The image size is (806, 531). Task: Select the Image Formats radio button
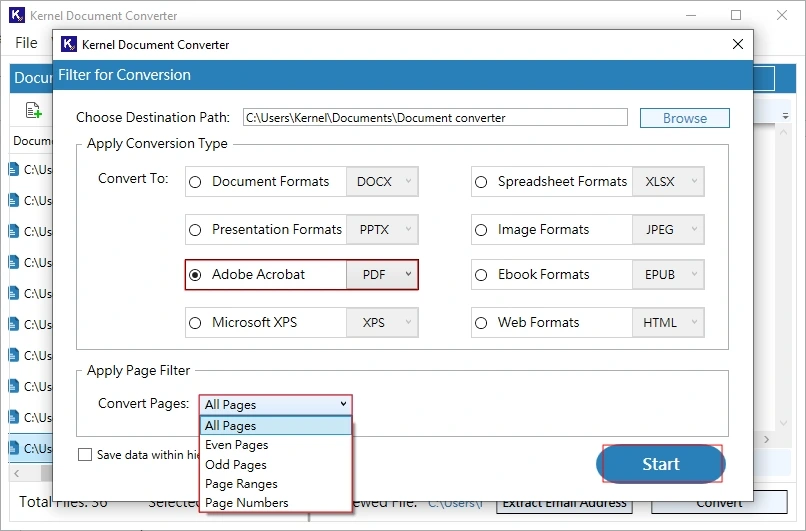(481, 230)
